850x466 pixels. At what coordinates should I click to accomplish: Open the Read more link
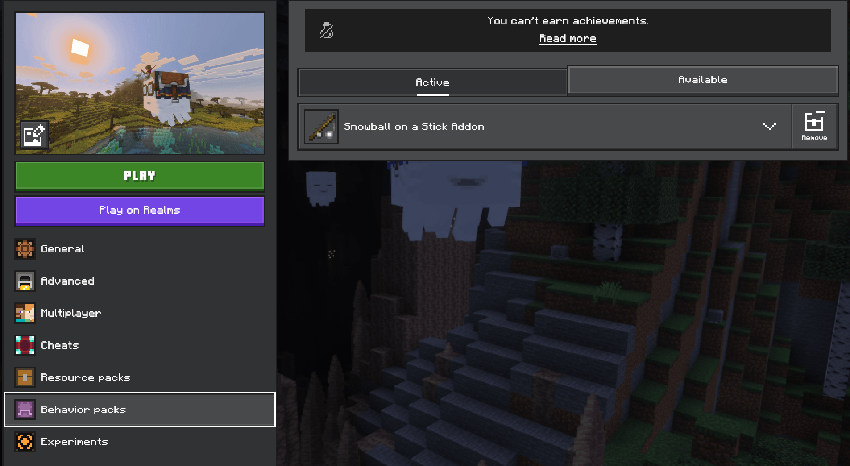click(x=568, y=38)
